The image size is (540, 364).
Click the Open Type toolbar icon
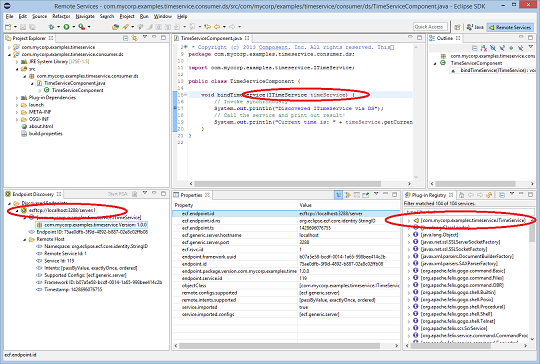(x=115, y=27)
